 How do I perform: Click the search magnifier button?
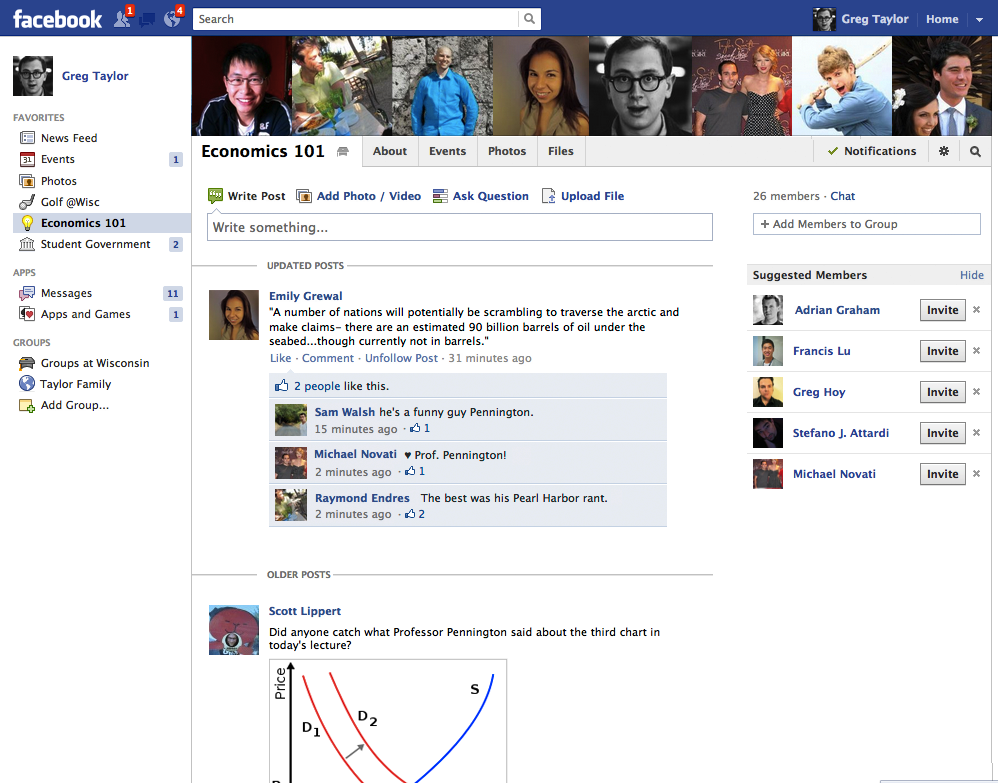click(x=530, y=19)
